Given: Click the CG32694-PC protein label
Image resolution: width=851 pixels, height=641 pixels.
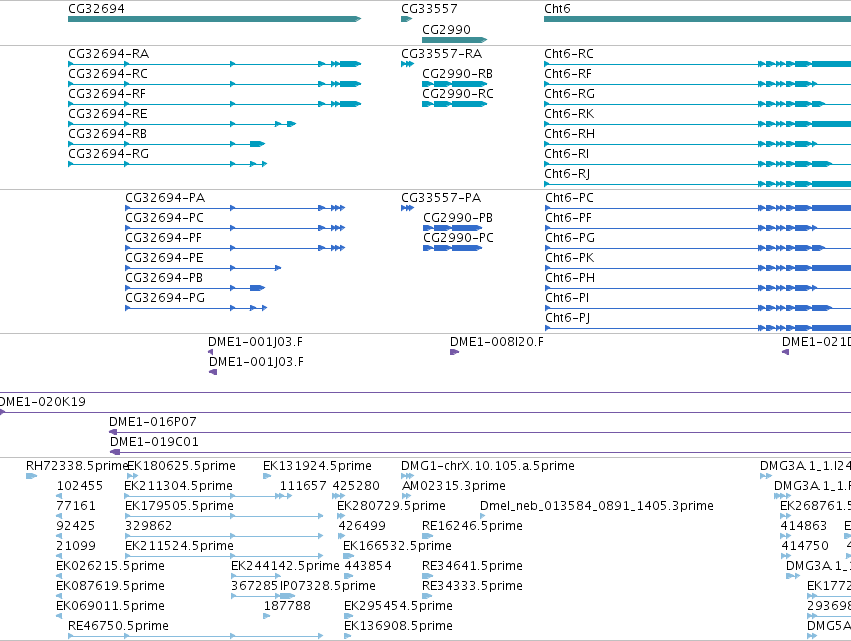Looking at the screenshot, I should pos(164,218).
